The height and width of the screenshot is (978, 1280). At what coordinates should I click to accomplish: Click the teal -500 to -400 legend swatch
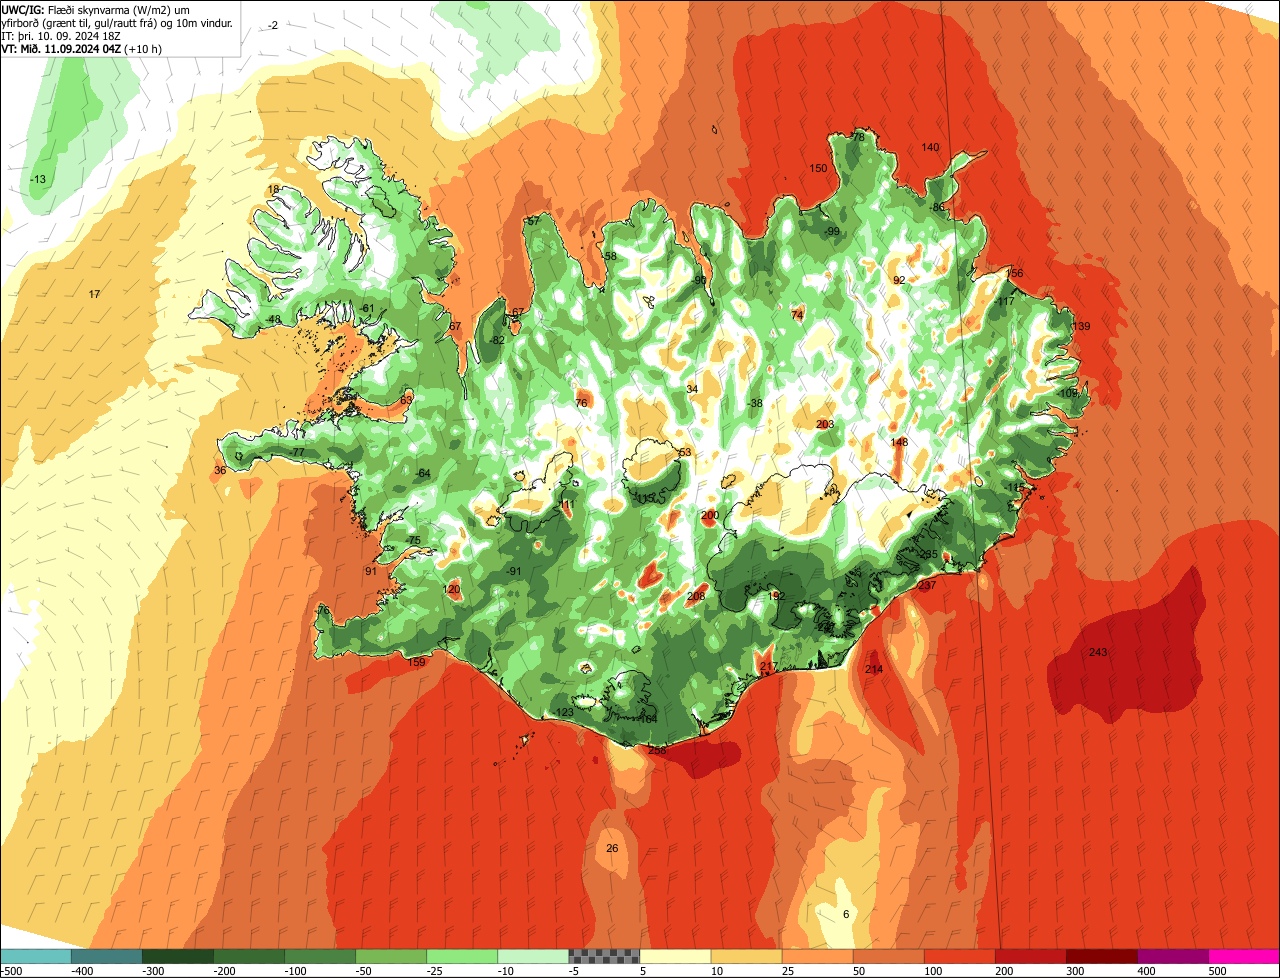36,955
